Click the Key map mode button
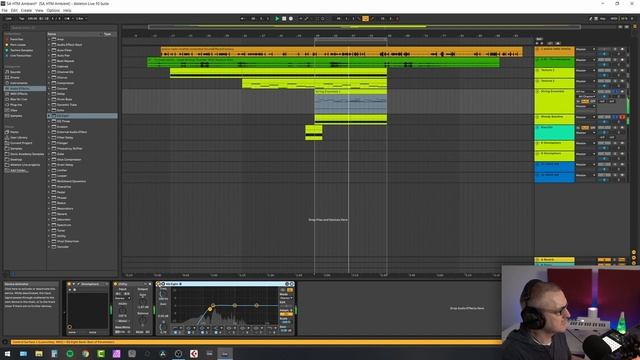Image resolution: width=640 pixels, height=360 pixels. pos(602,18)
